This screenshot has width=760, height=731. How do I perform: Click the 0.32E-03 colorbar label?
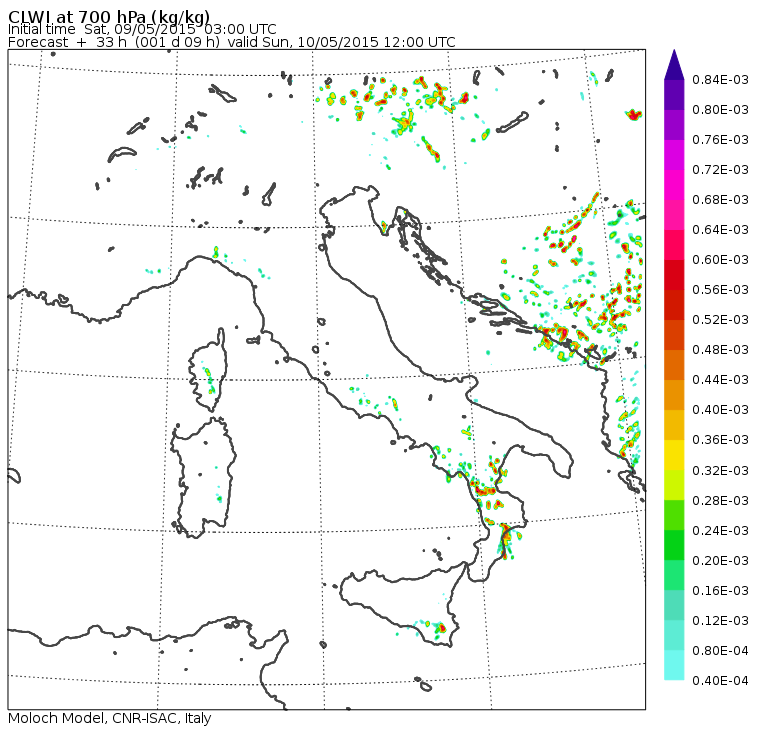tap(720, 471)
